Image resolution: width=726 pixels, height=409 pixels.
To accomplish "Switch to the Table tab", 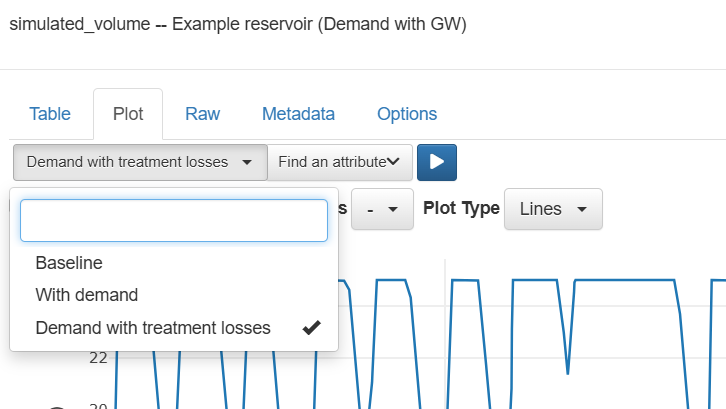I will click(x=50, y=114).
